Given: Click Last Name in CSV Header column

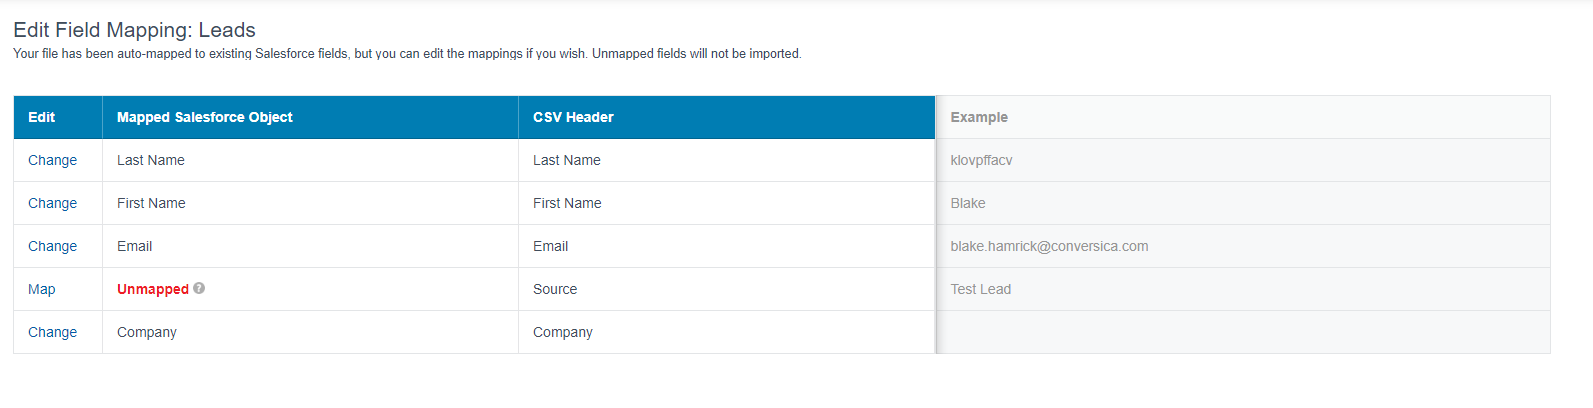Looking at the screenshot, I should (x=566, y=160).
